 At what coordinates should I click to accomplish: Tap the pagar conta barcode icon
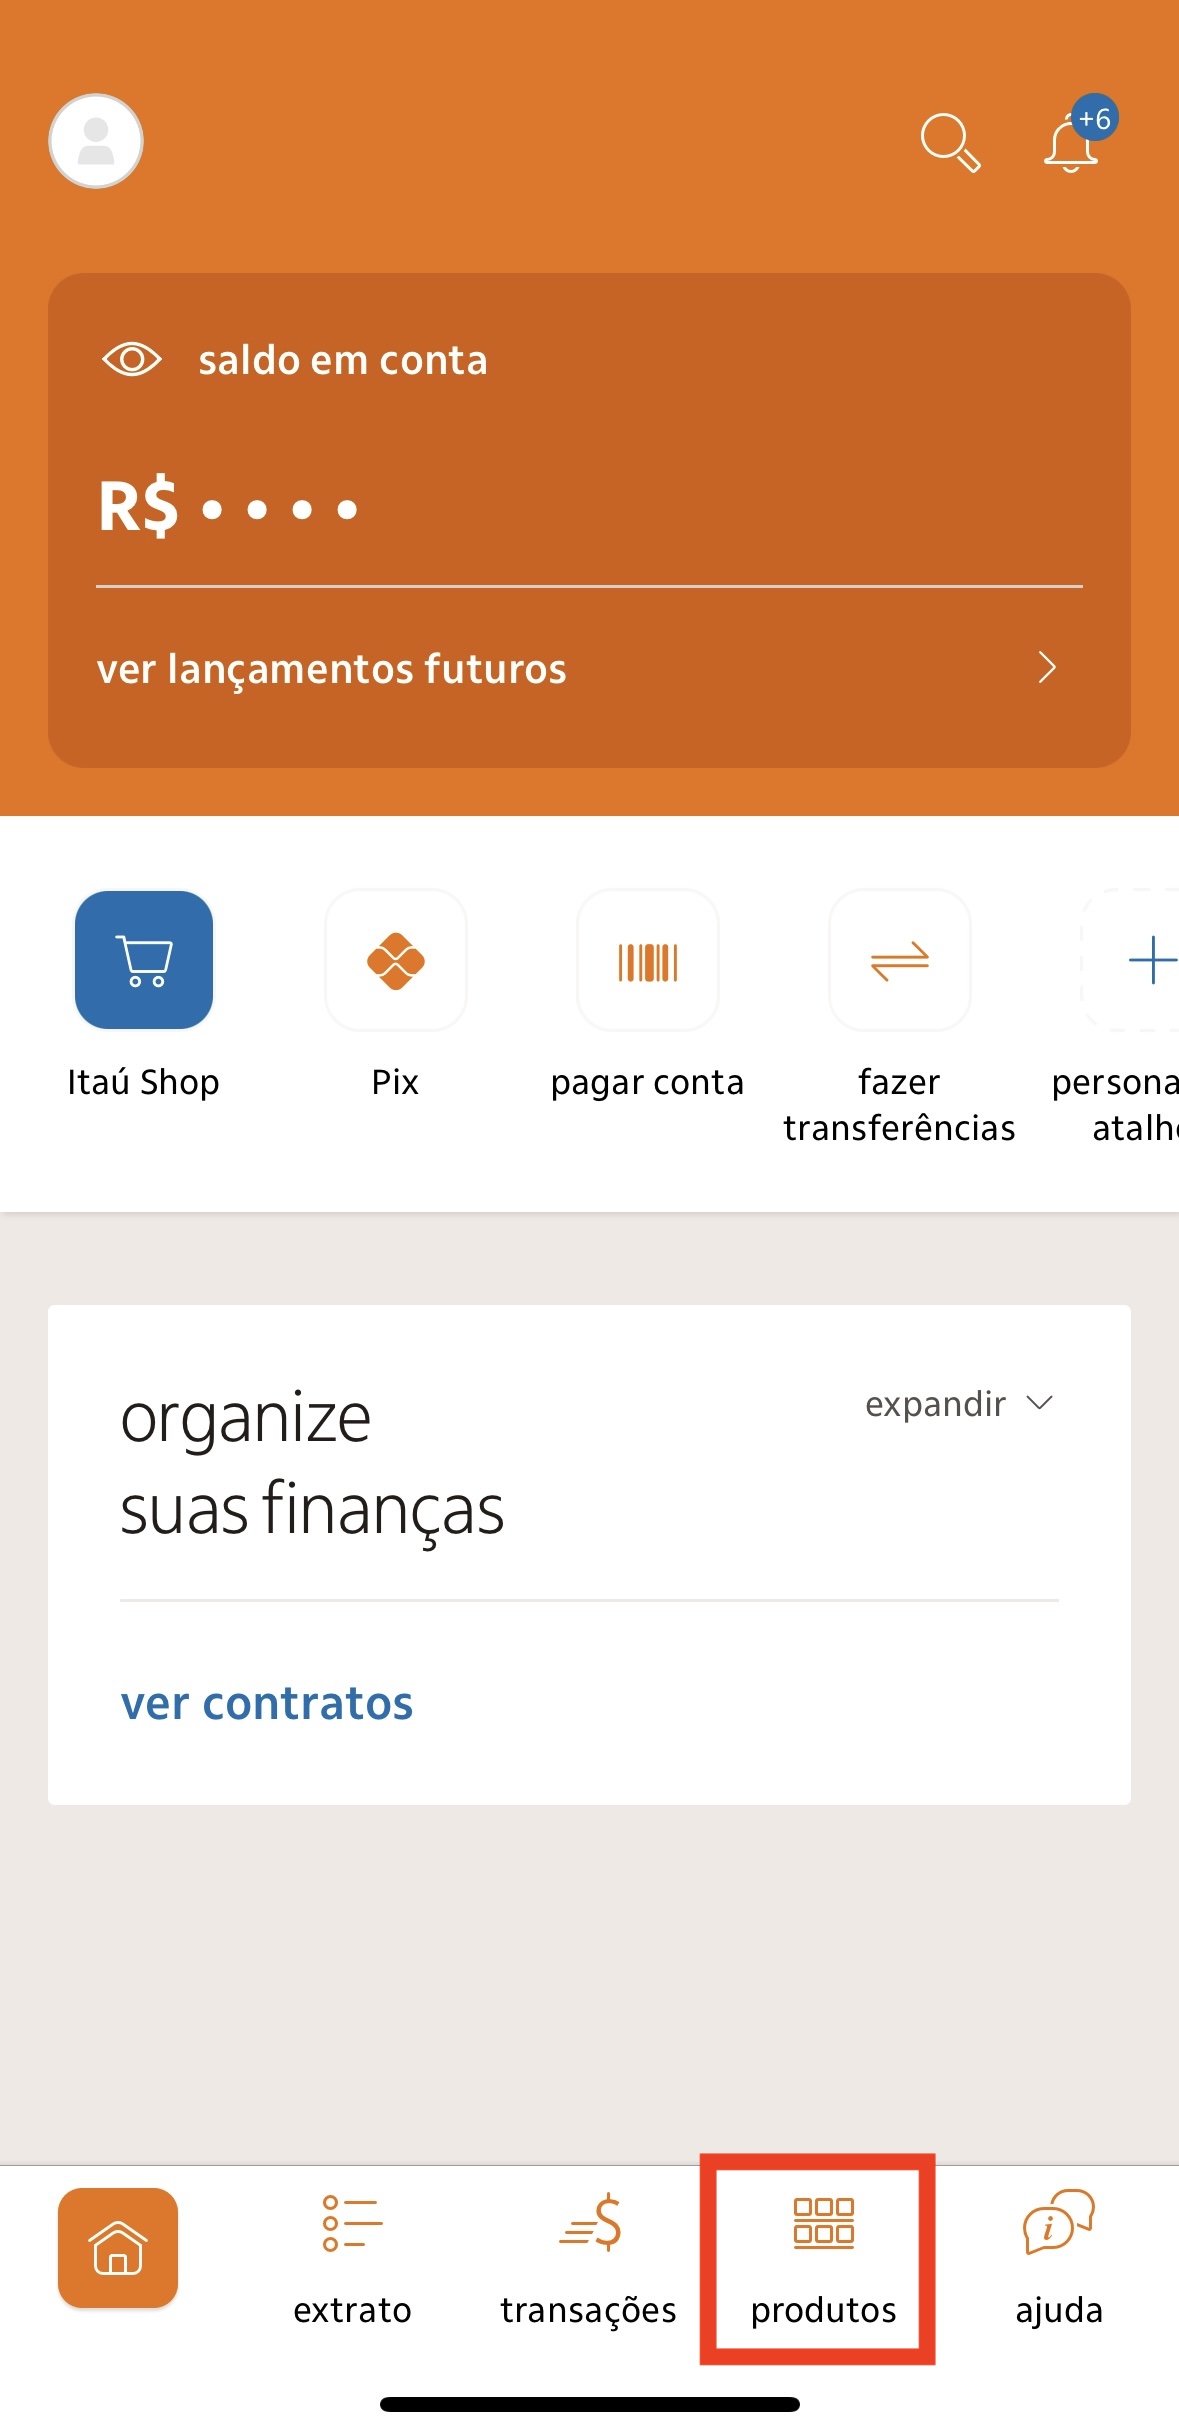point(648,960)
